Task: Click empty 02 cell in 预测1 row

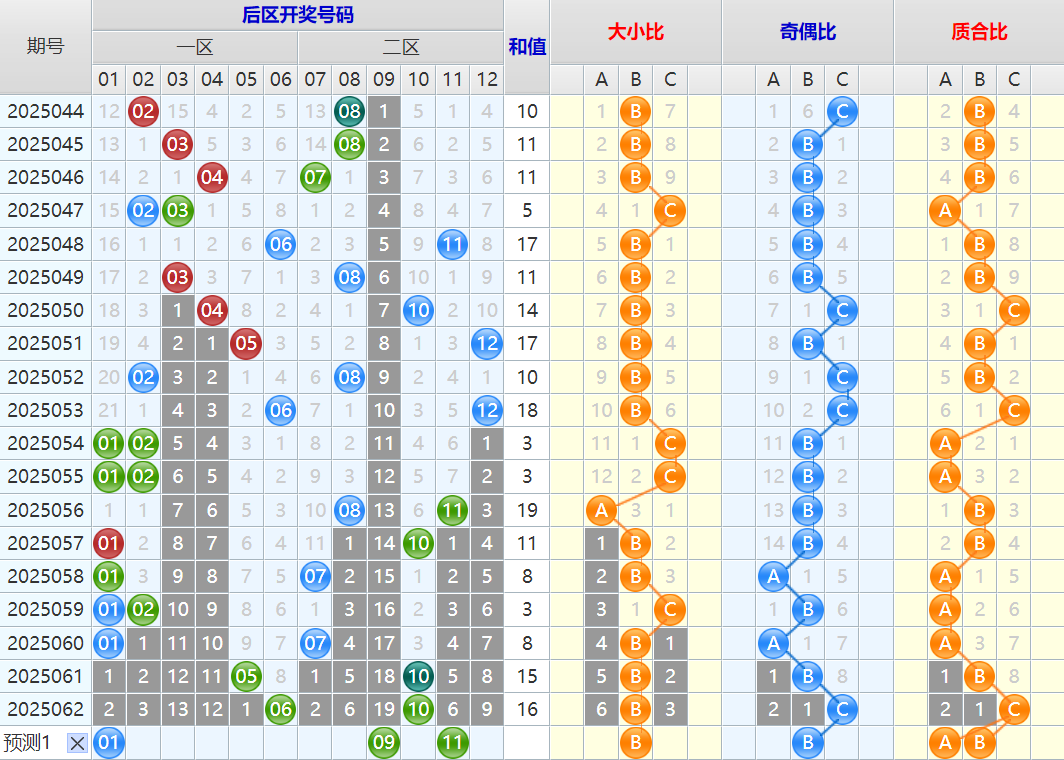Action: click(143, 742)
